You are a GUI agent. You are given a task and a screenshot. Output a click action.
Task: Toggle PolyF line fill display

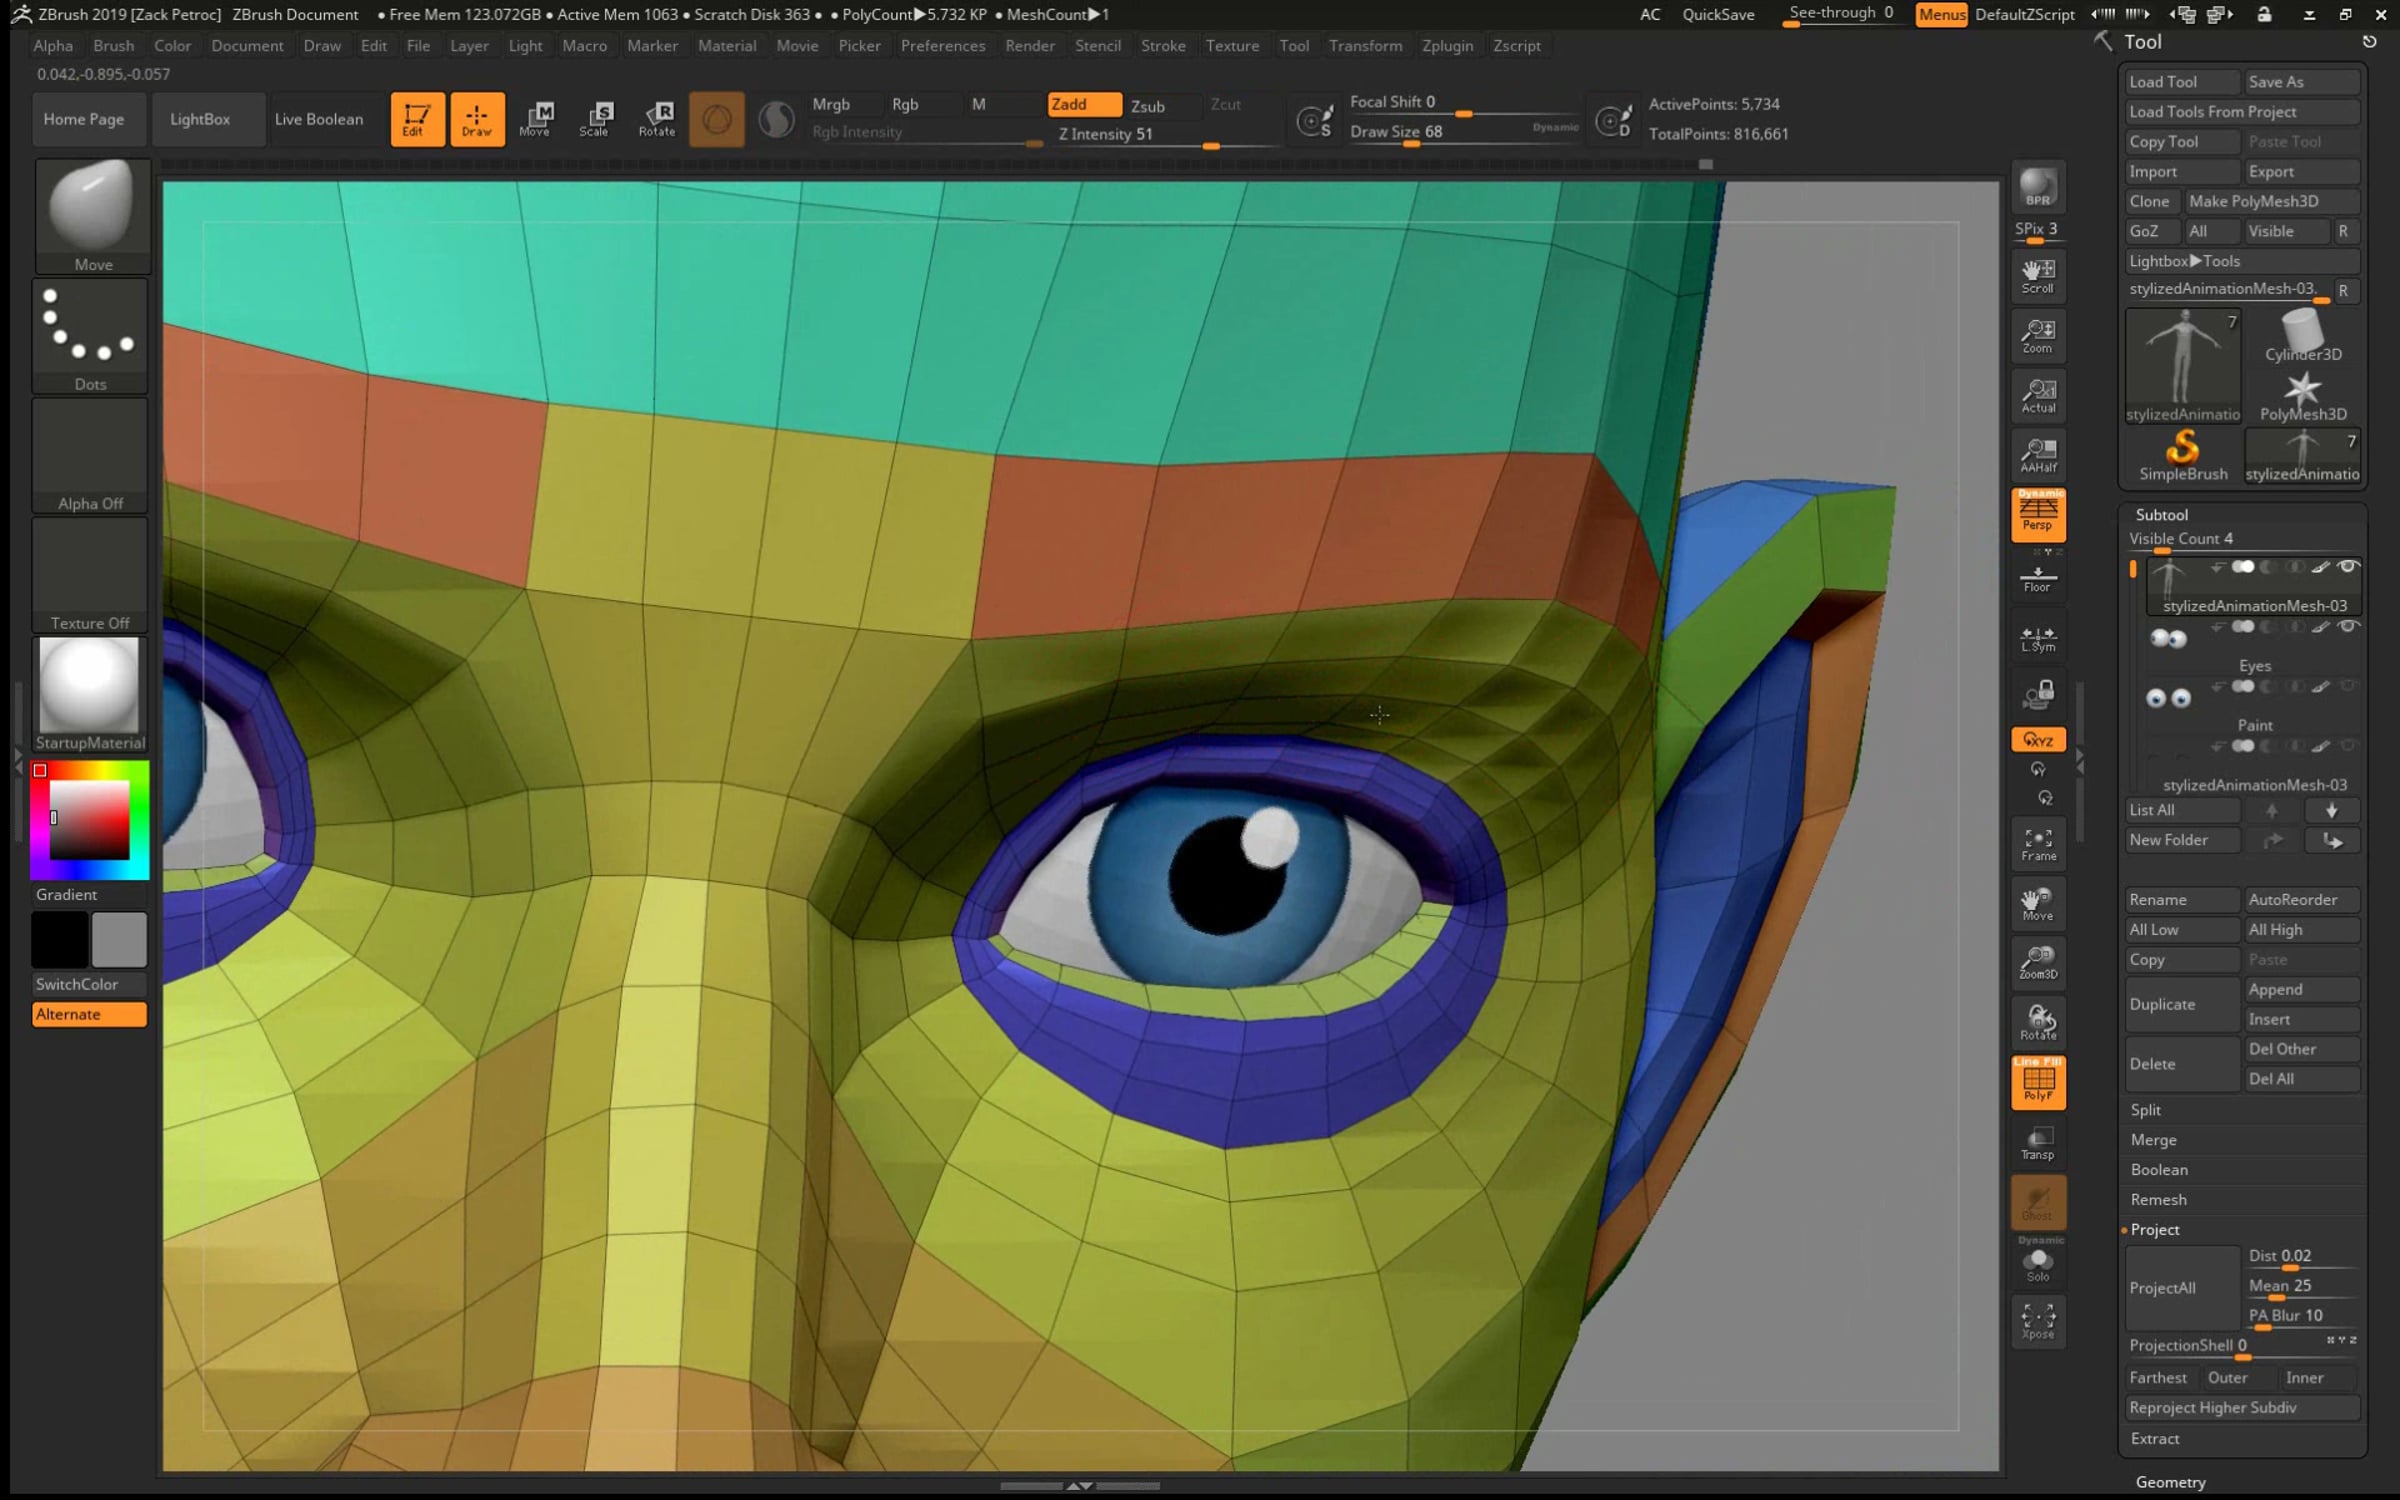pyautogui.click(x=2037, y=1083)
